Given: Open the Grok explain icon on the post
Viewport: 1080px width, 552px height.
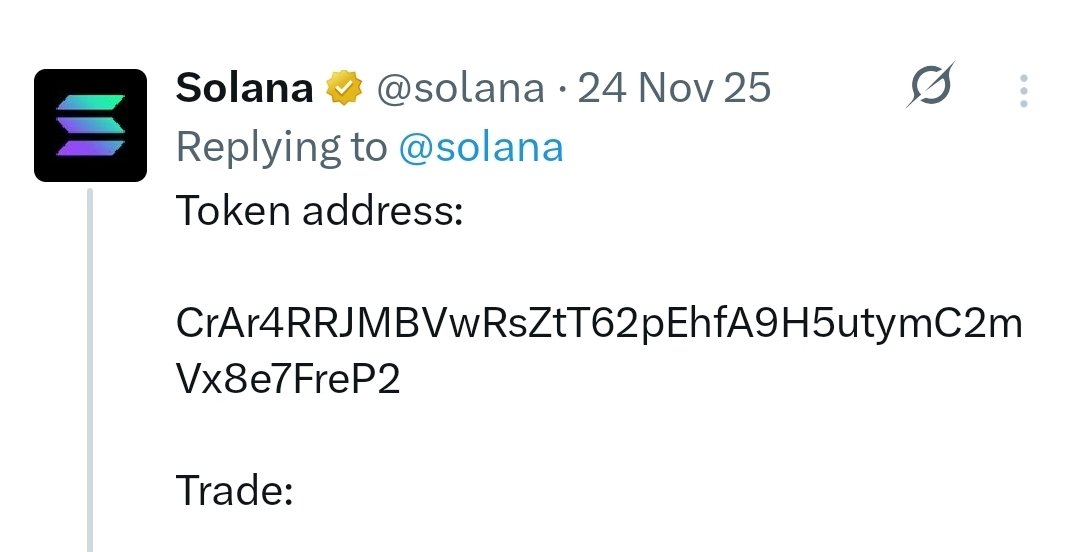Looking at the screenshot, I should pyautogui.click(x=929, y=89).
